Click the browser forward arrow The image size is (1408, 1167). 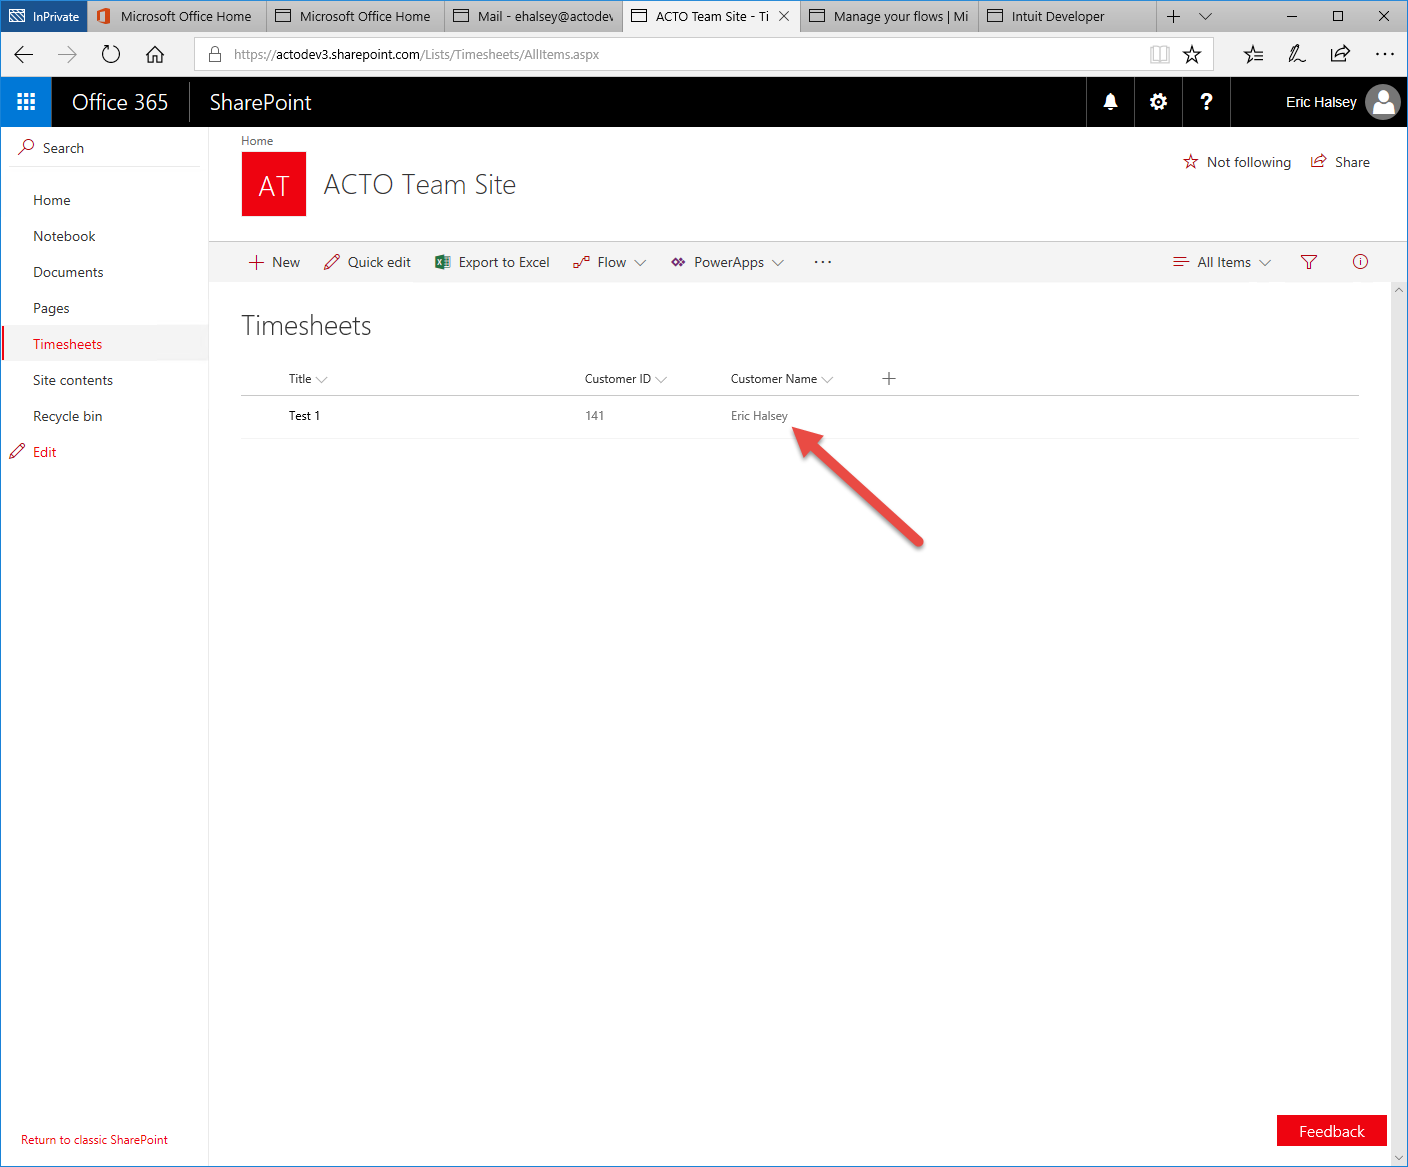(x=68, y=54)
